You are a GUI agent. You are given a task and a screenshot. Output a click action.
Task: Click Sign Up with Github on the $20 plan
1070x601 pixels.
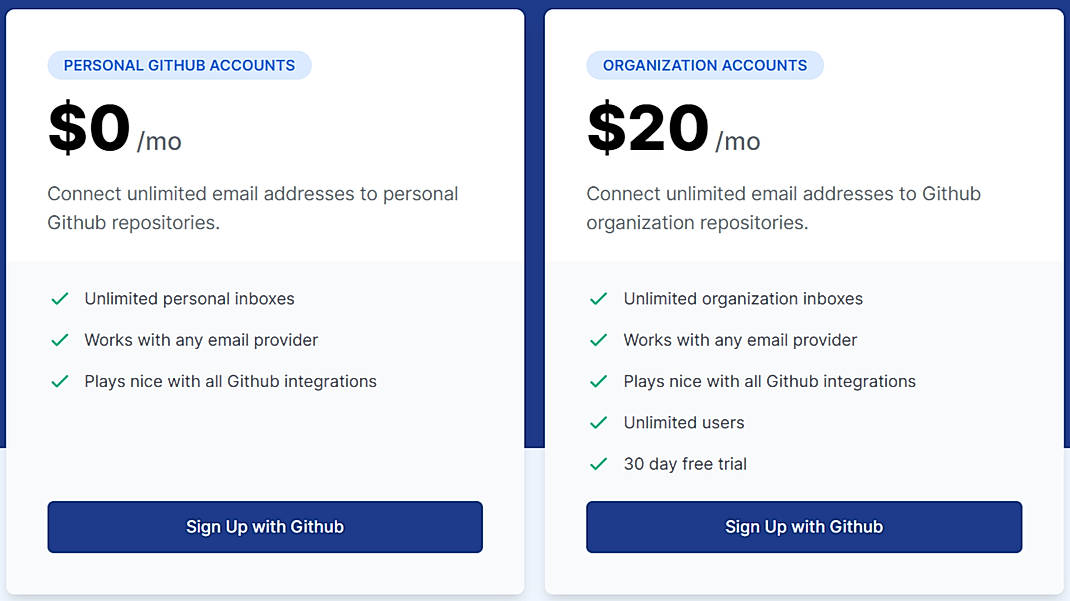tap(803, 527)
